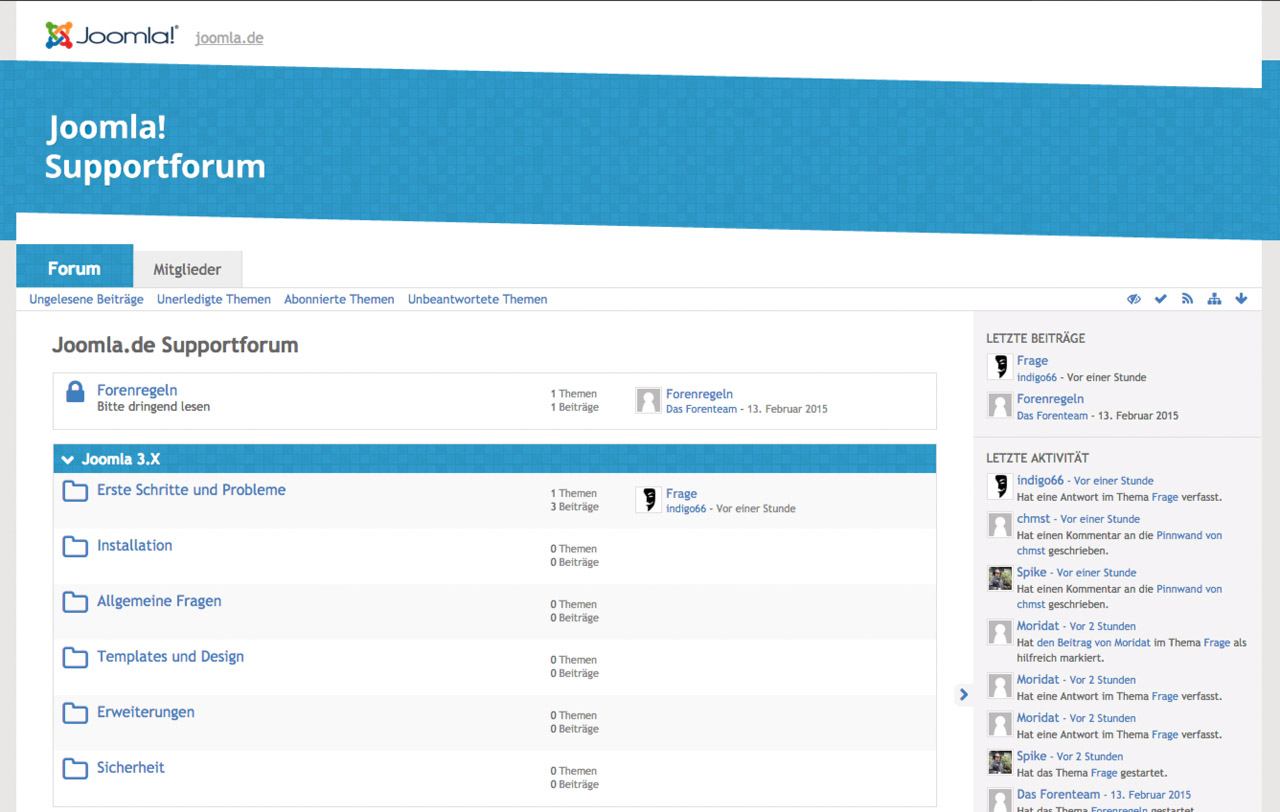1280x812 pixels.
Task: Open the Mitglieder tab
Action: click(x=187, y=269)
